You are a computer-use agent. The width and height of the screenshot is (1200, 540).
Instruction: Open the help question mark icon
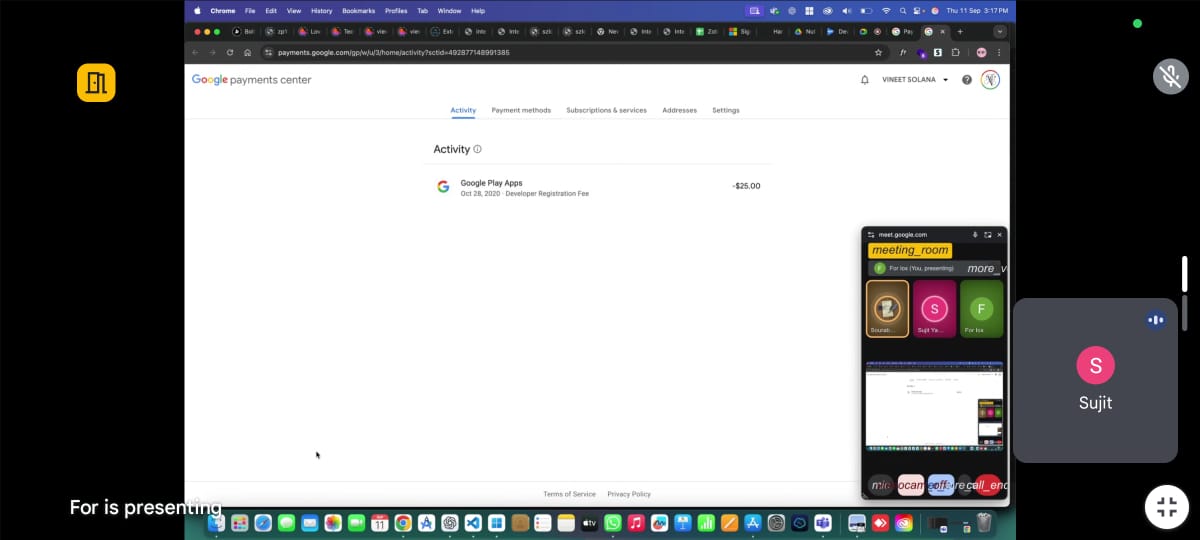[x=966, y=80]
